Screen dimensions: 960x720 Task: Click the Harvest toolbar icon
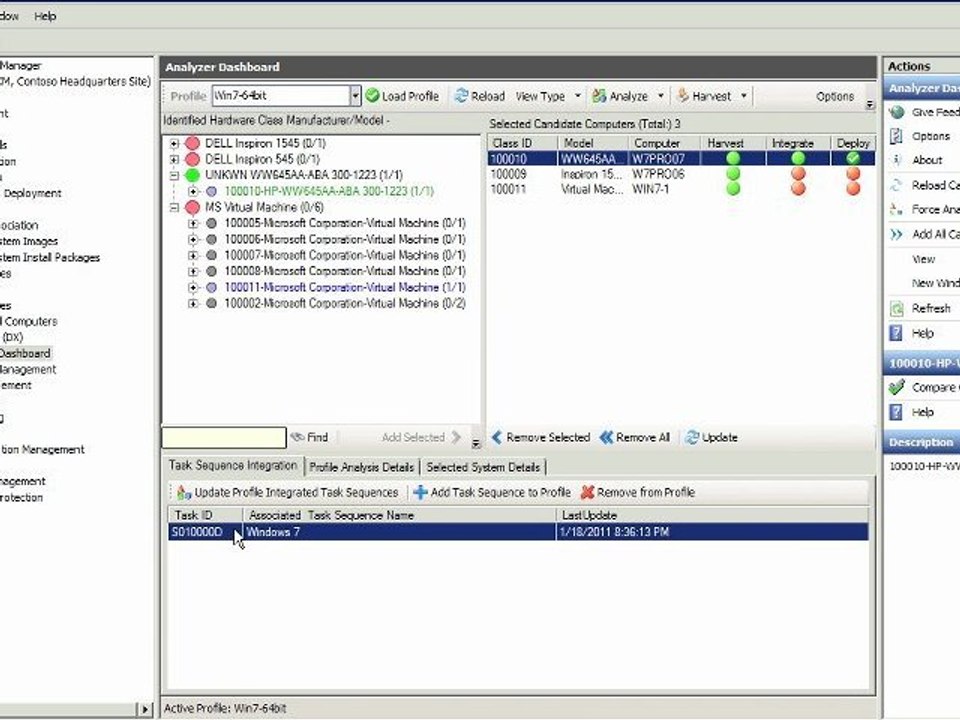(x=683, y=96)
